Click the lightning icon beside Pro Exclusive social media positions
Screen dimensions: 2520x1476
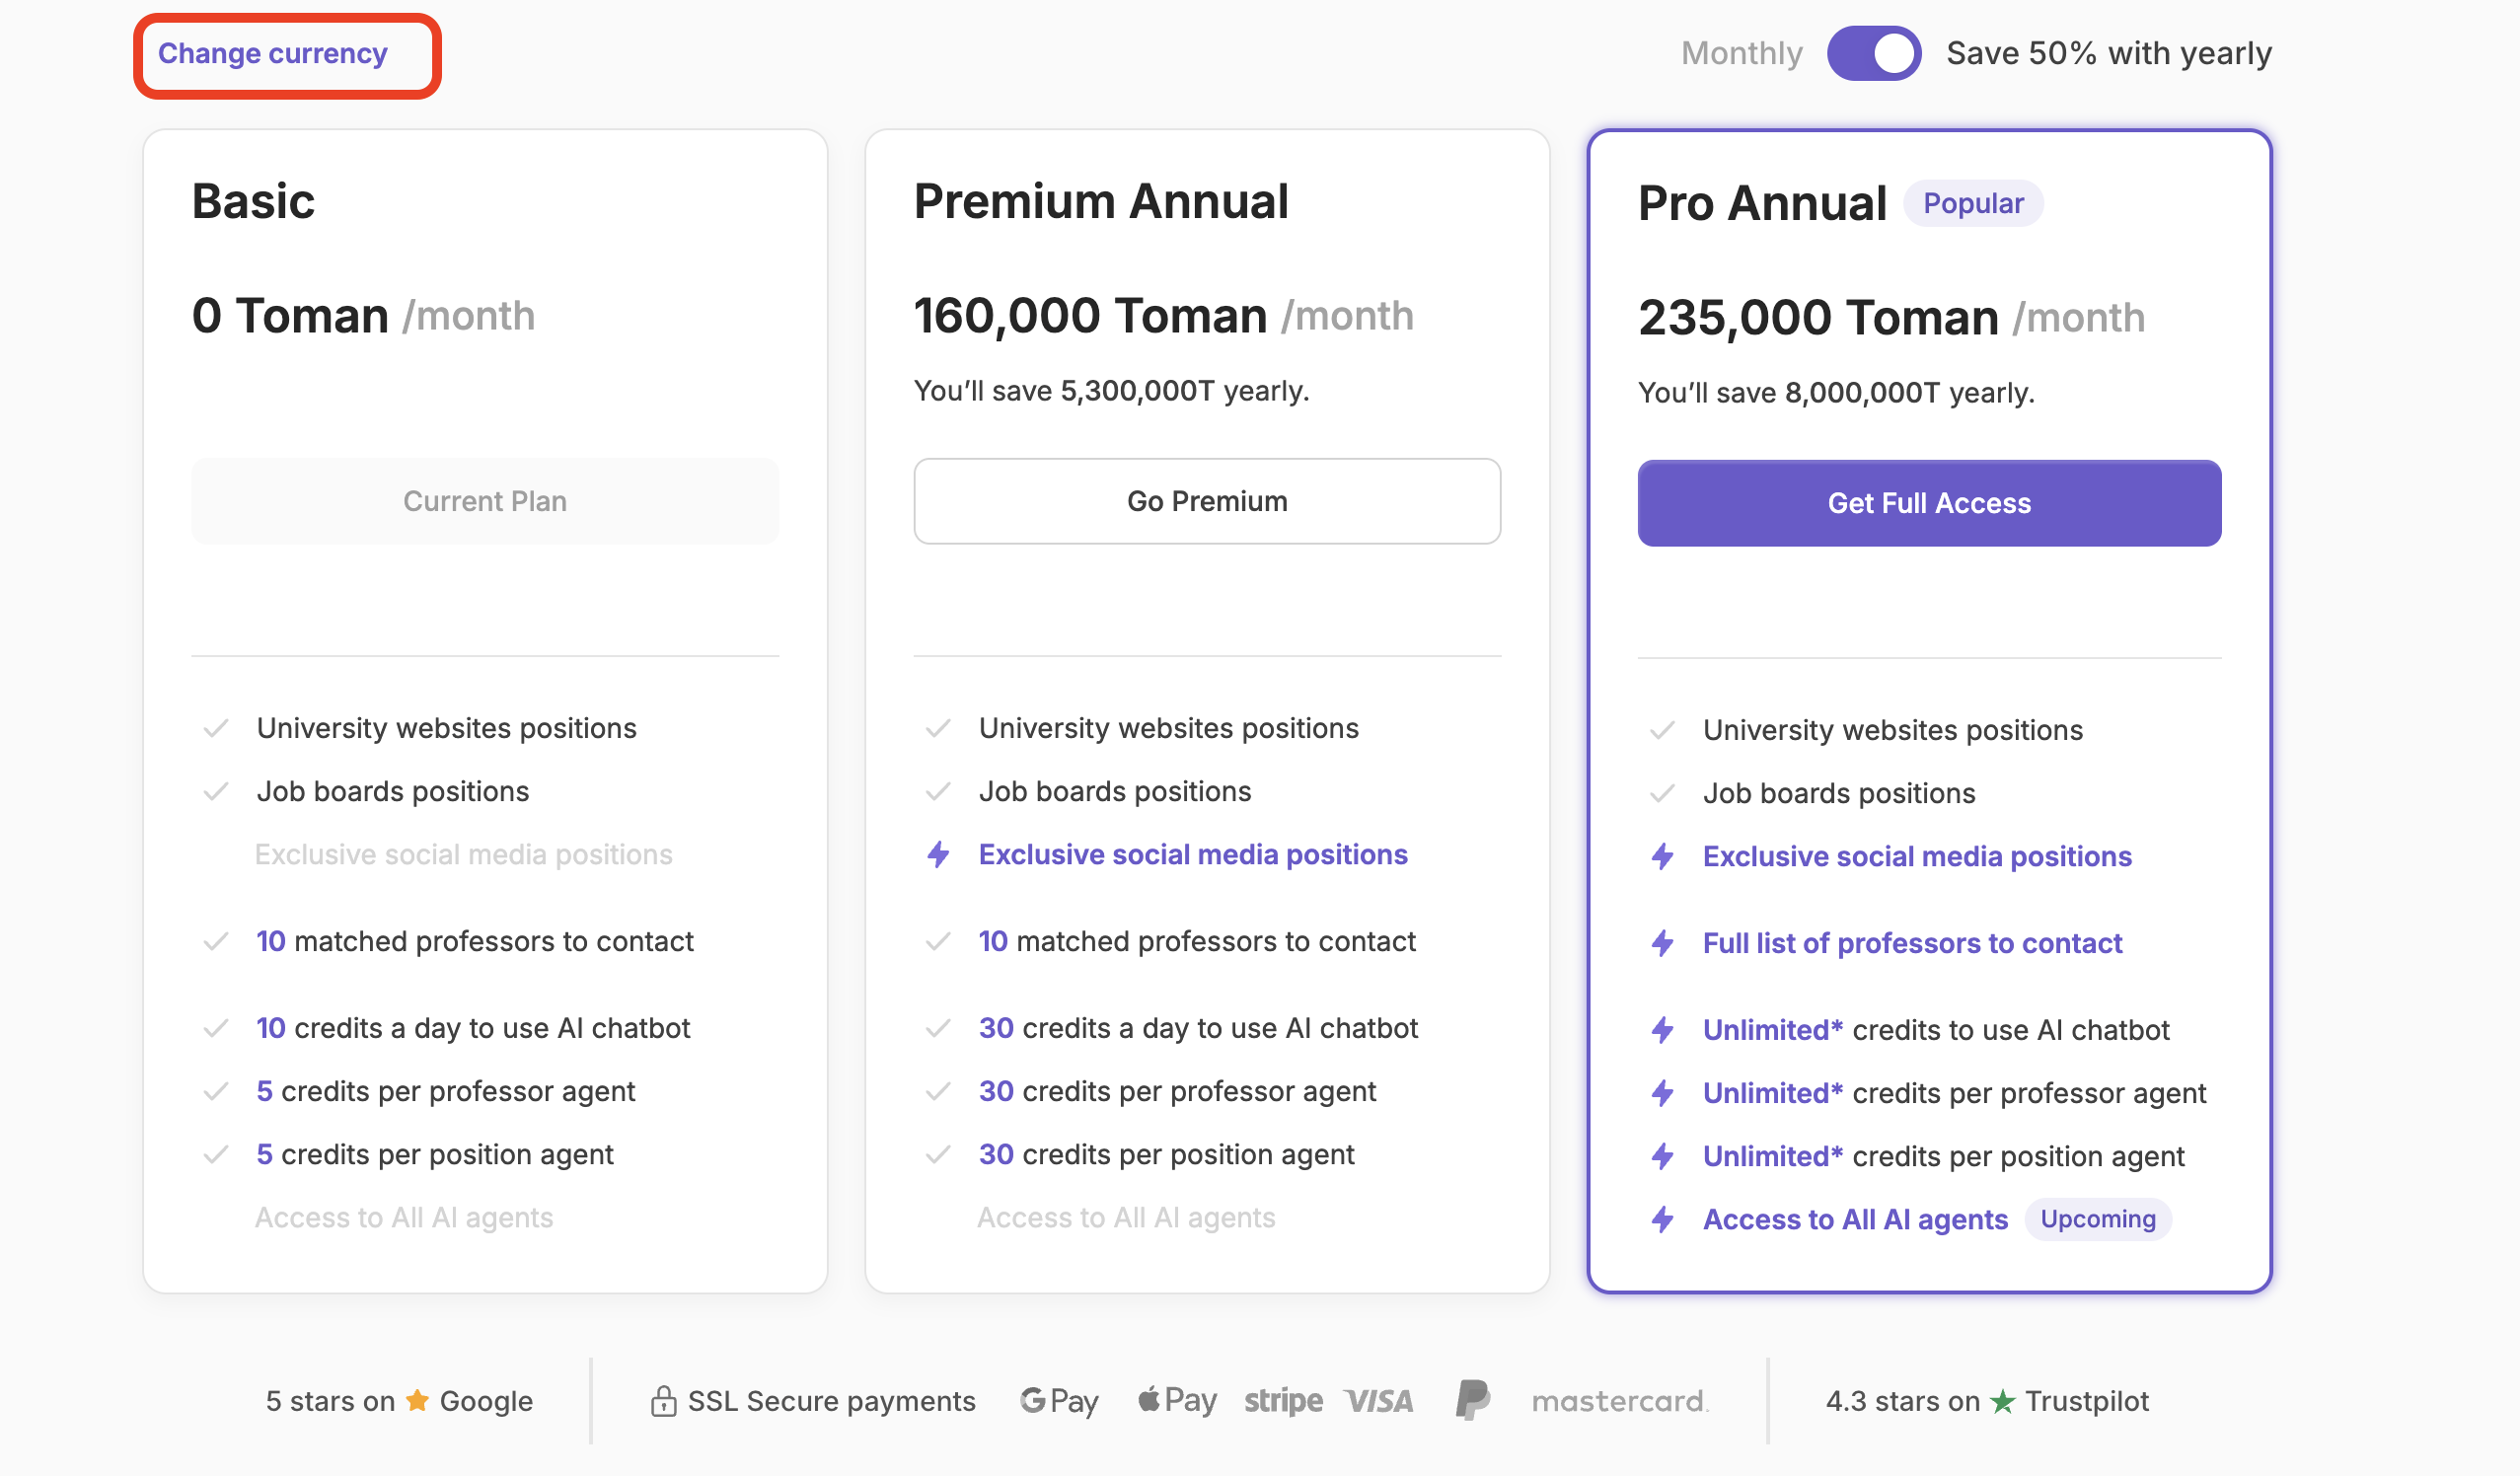(1662, 856)
